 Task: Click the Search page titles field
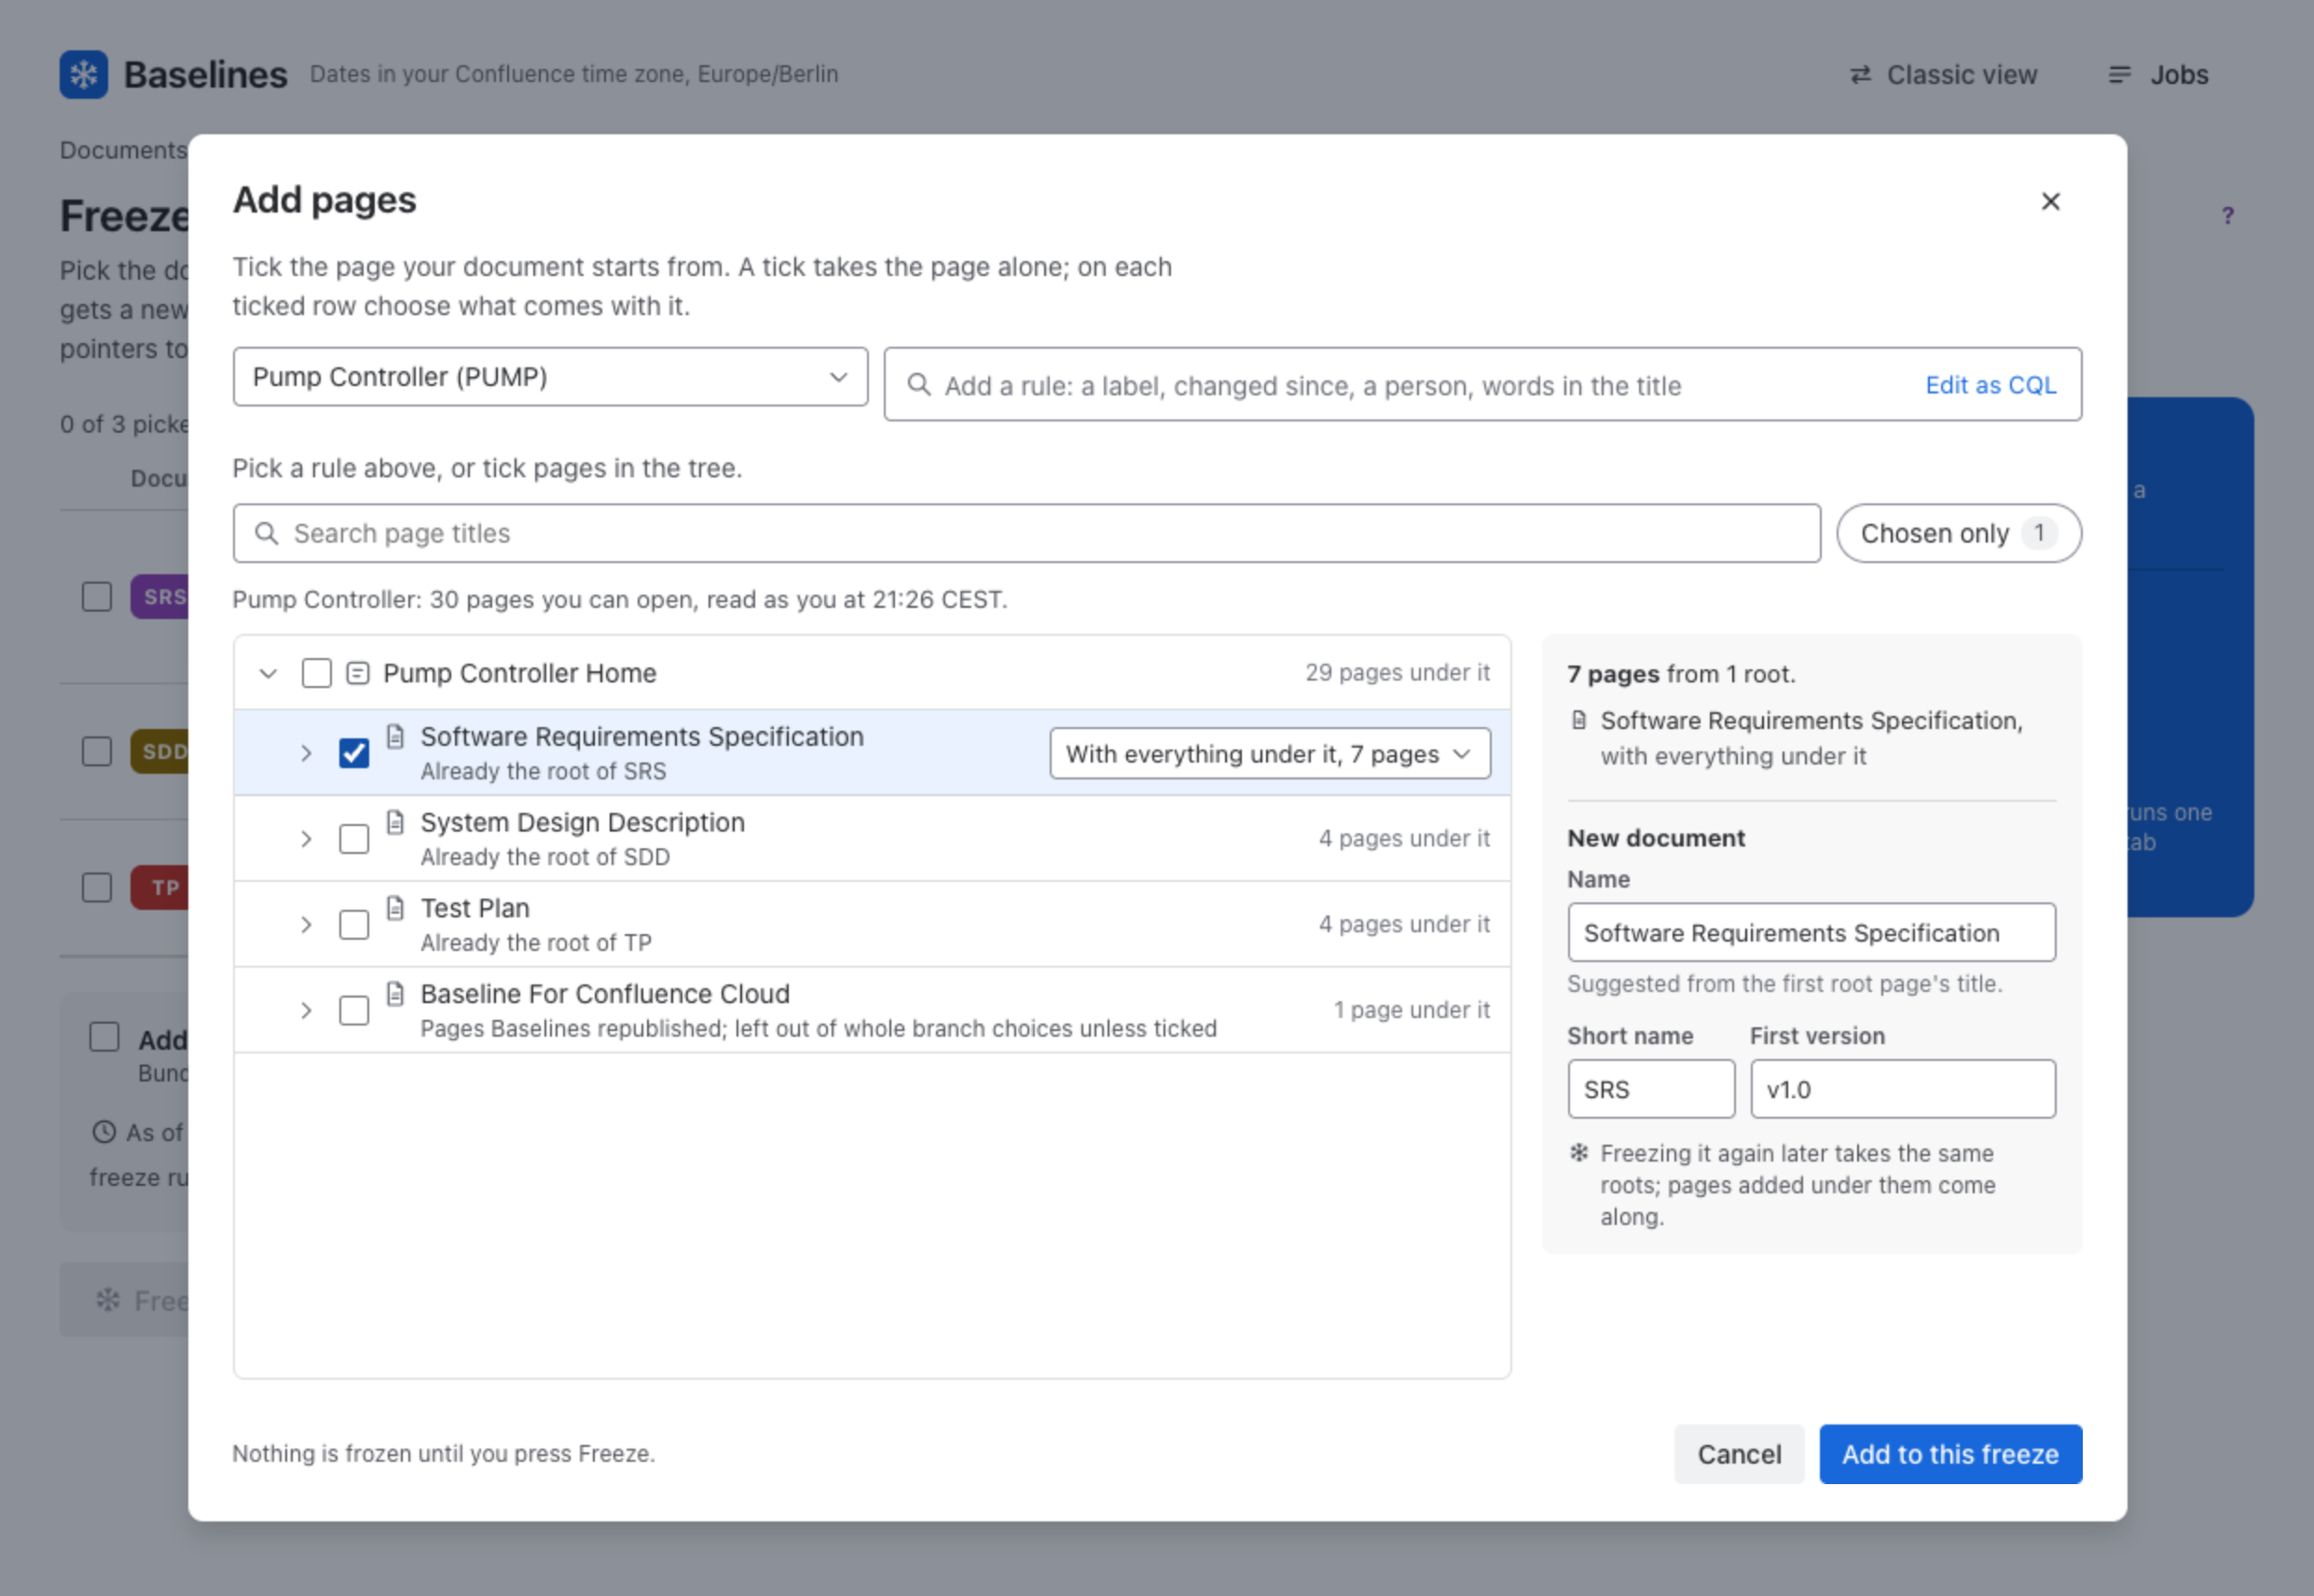(1026, 533)
